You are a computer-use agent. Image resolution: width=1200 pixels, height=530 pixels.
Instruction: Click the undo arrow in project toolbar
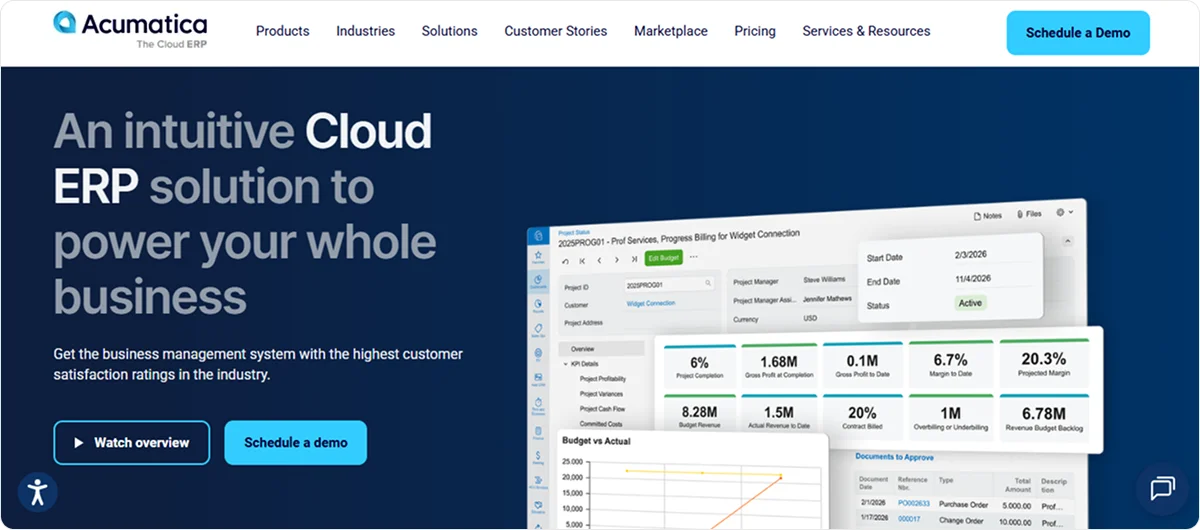click(565, 261)
